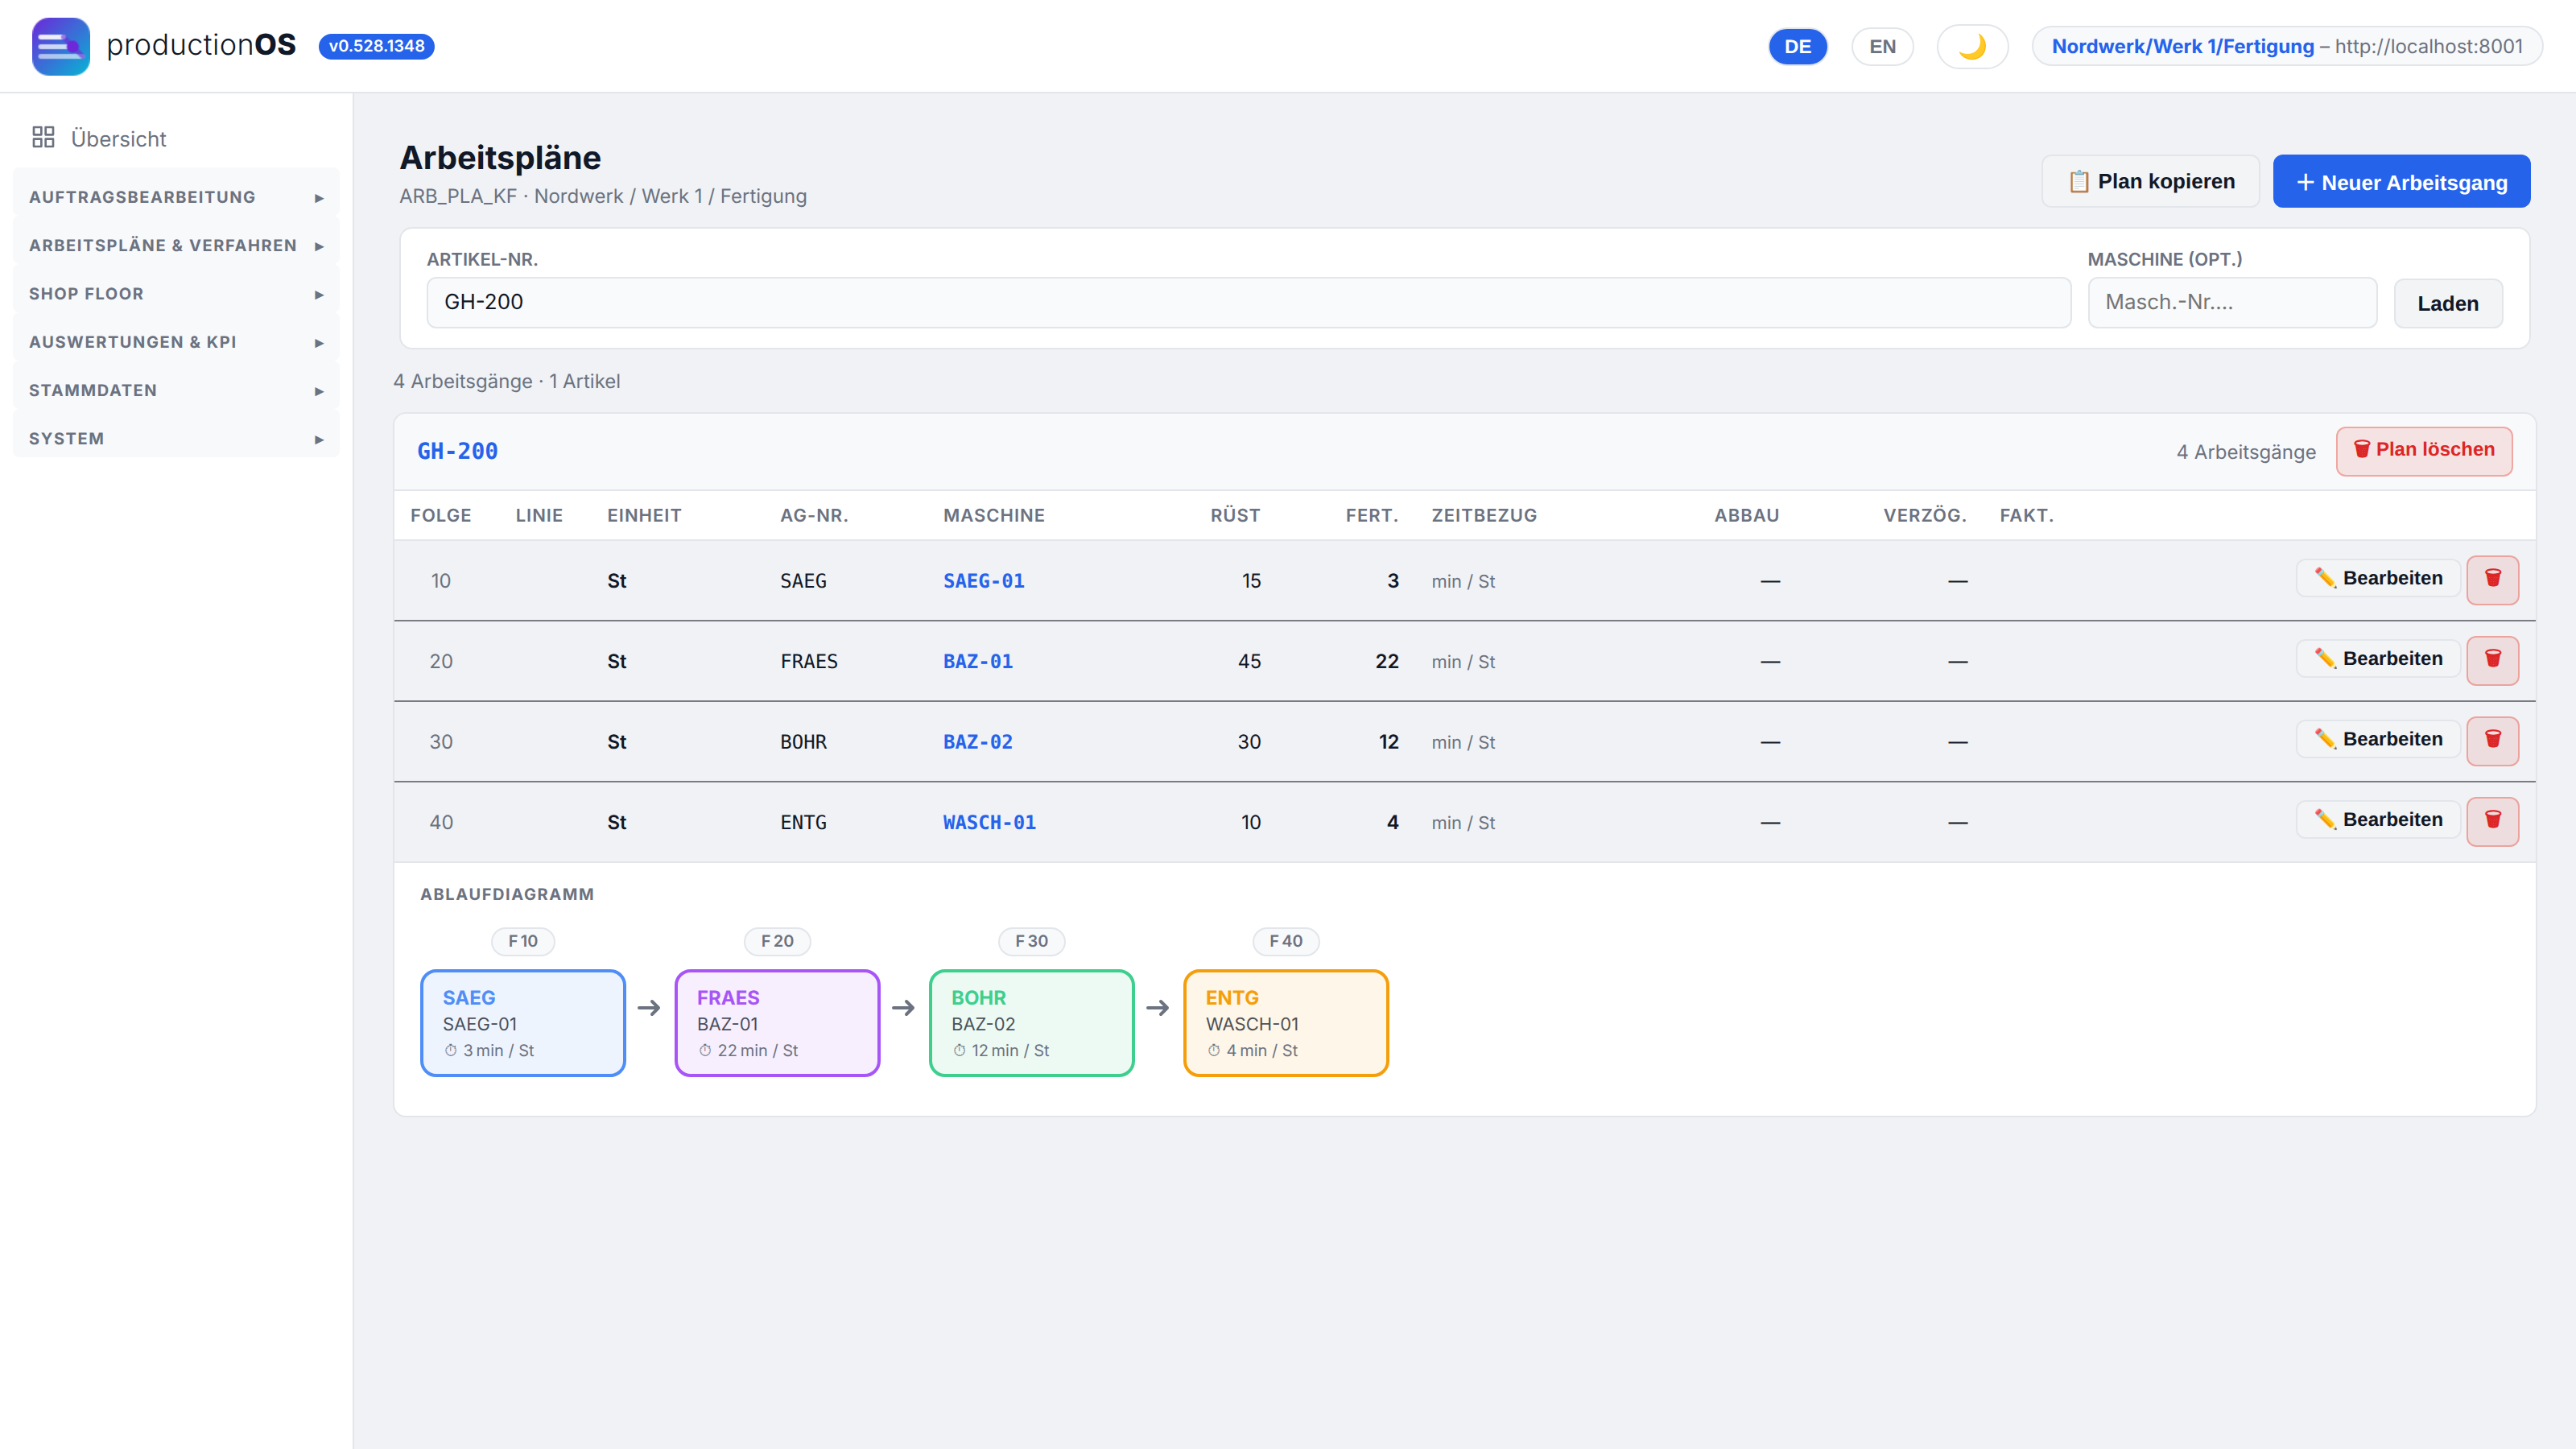Expand Auswertungen & KPI section
This screenshot has height=1449, width=2576.
[x=176, y=342]
